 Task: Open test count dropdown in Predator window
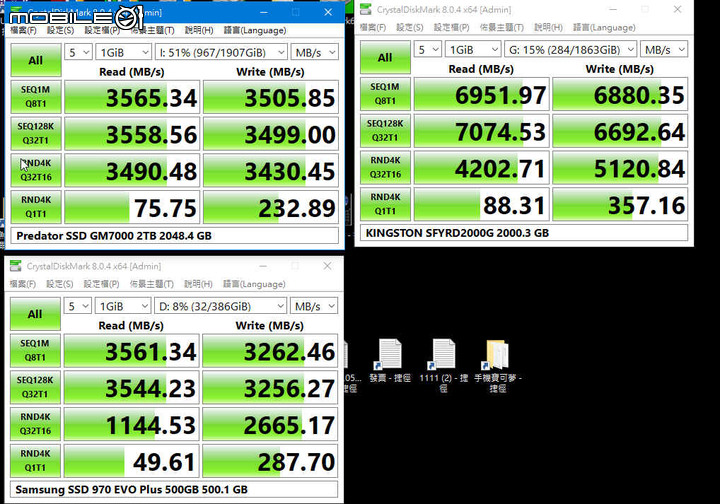(79, 52)
